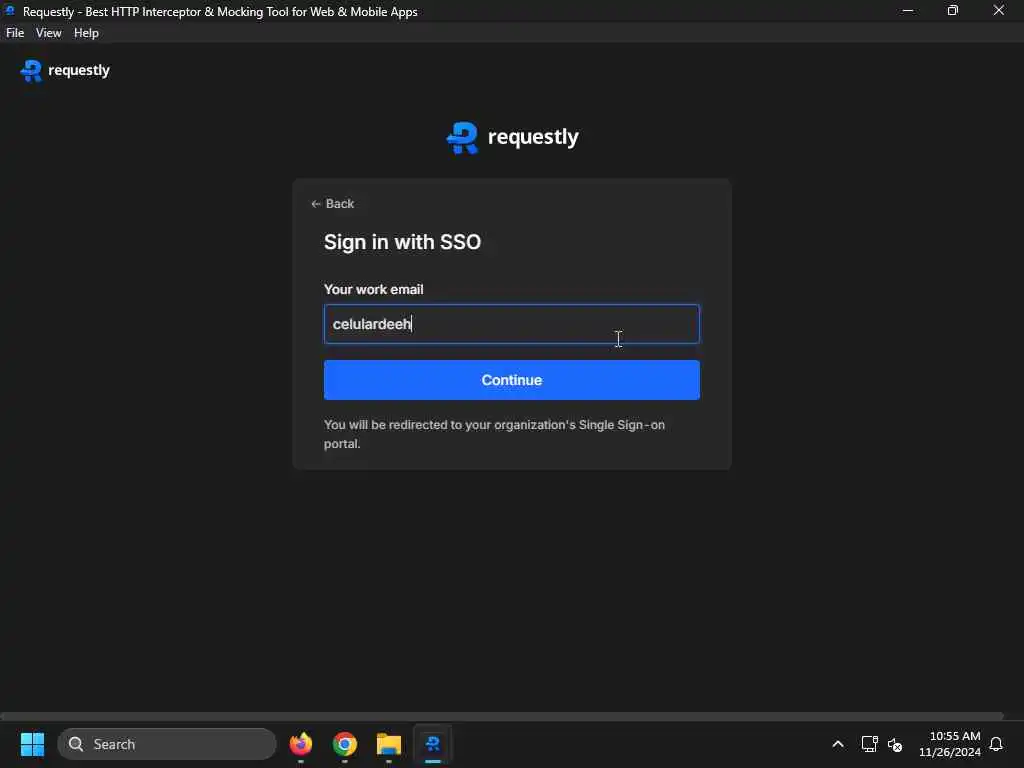Click the Single Sign-on redirect notice text
This screenshot has width=1024, height=768.
(x=494, y=434)
